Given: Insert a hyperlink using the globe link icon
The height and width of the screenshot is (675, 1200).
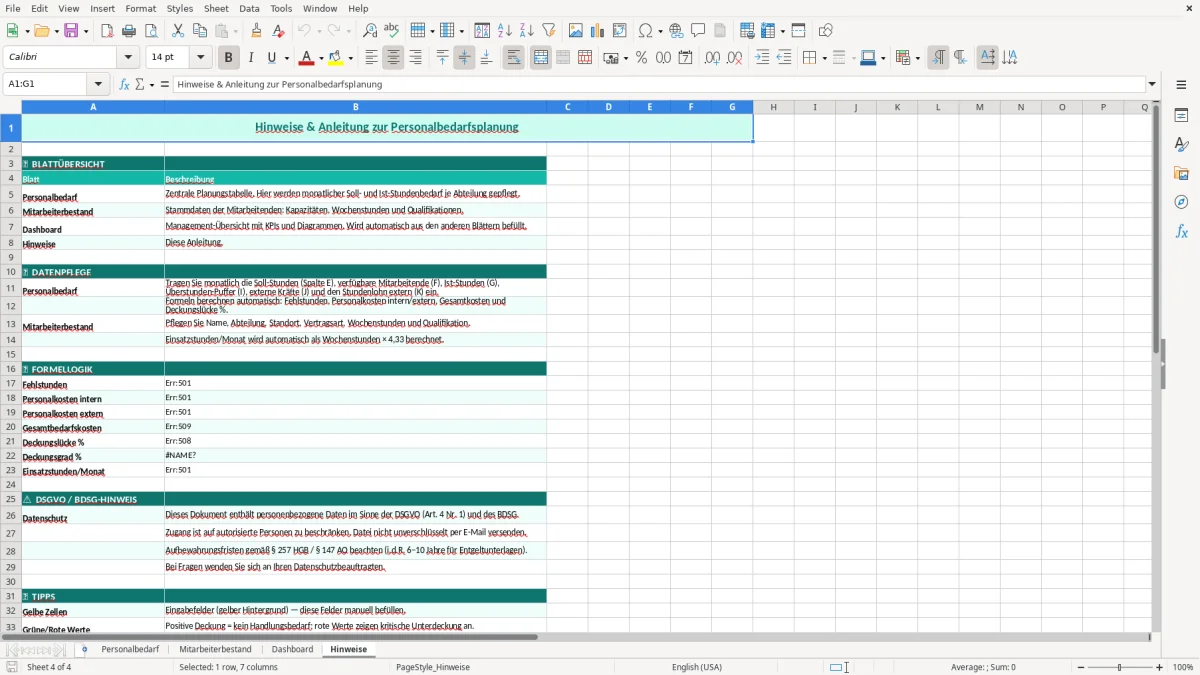Looking at the screenshot, I should pos(676,31).
